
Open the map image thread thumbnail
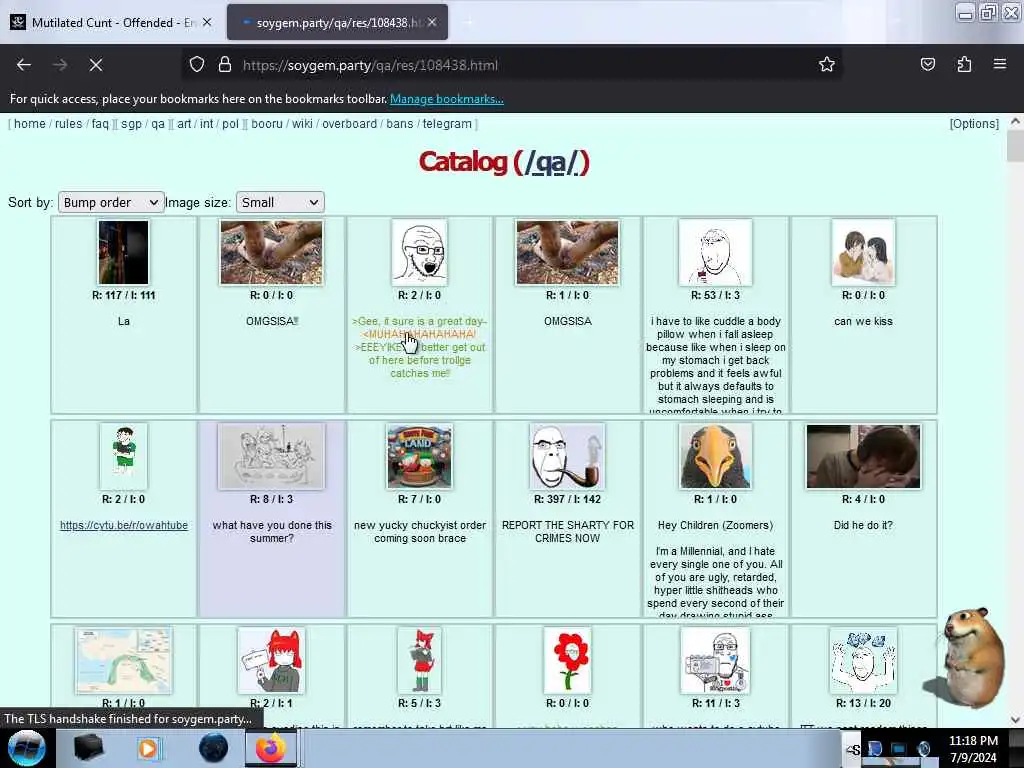tap(123, 660)
